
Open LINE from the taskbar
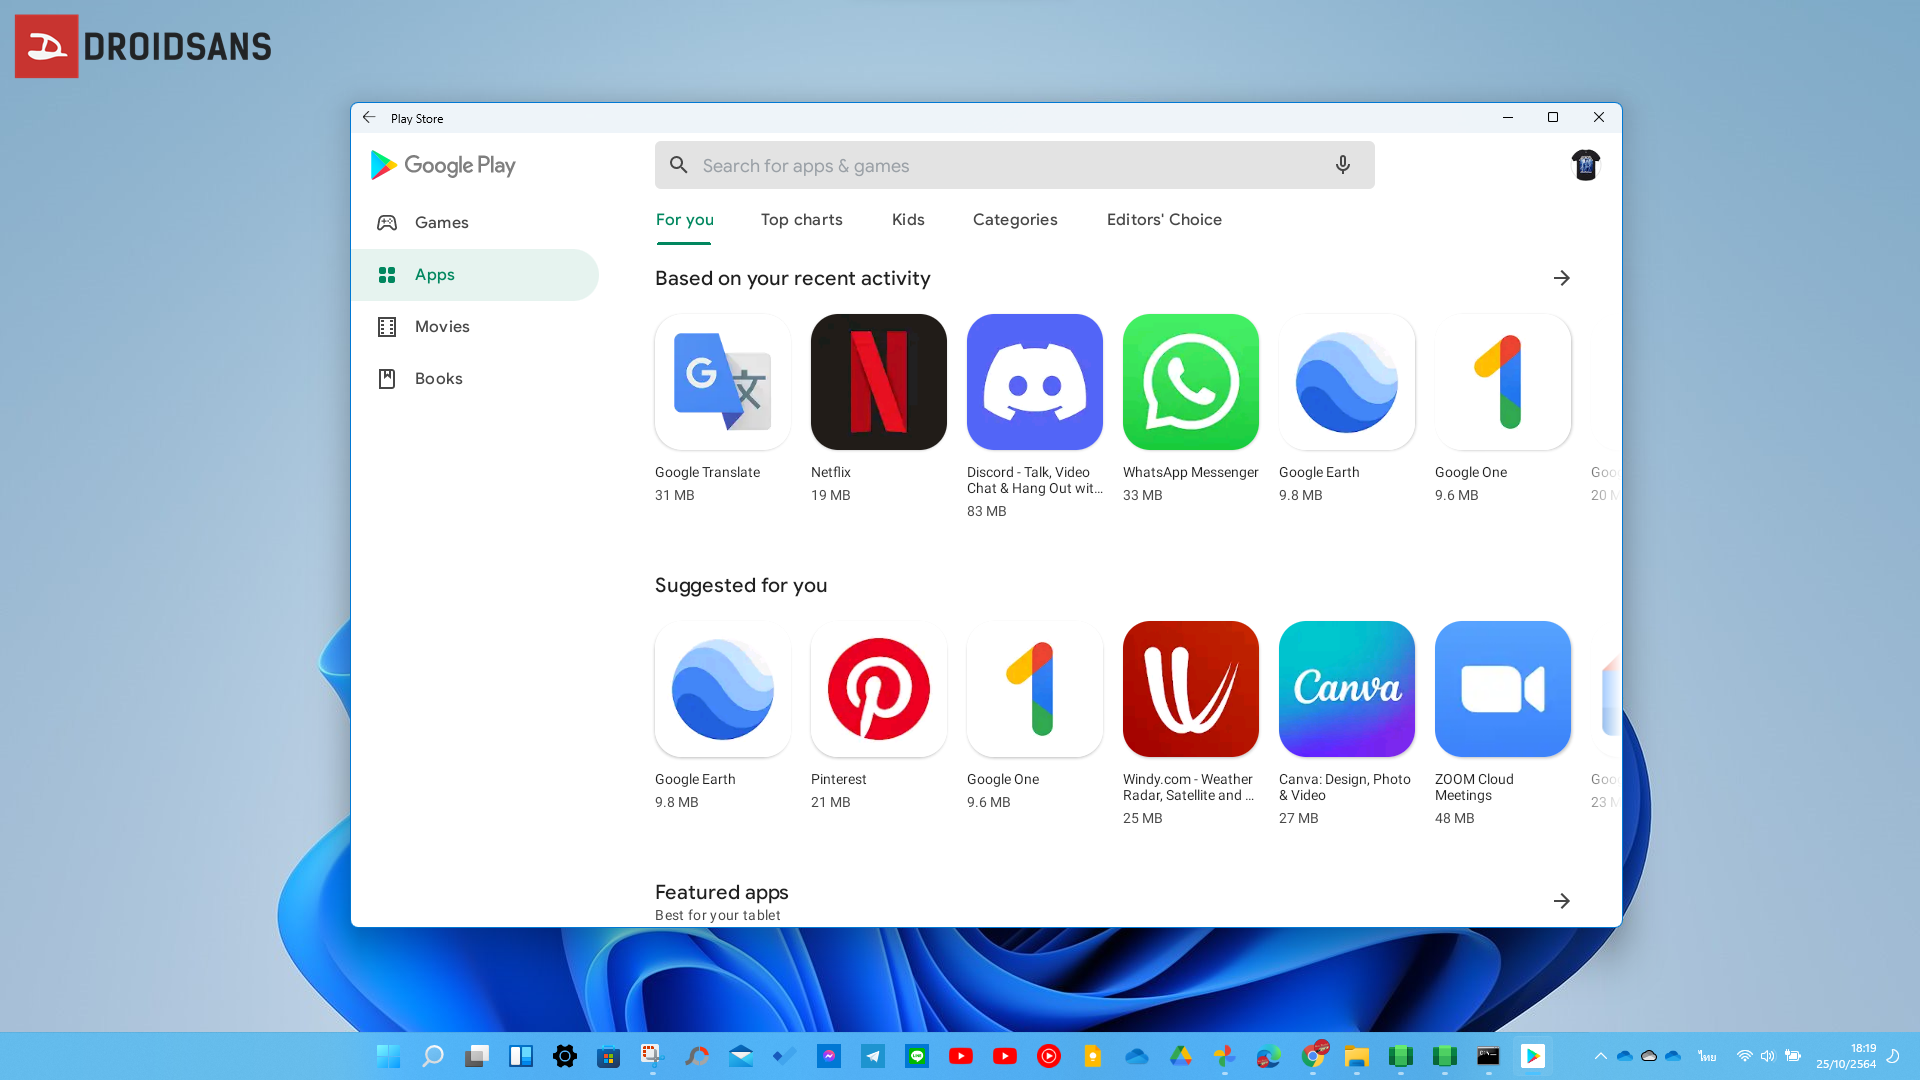click(917, 1055)
